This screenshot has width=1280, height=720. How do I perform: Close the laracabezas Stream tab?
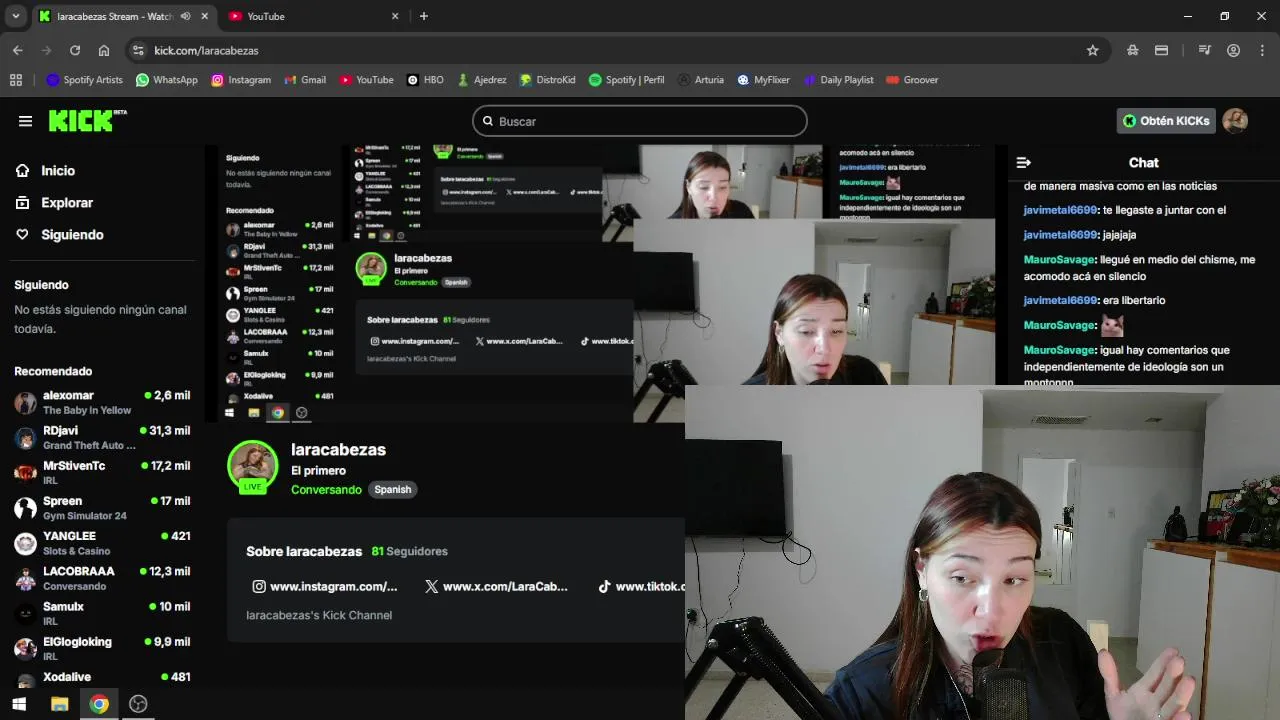coord(205,16)
